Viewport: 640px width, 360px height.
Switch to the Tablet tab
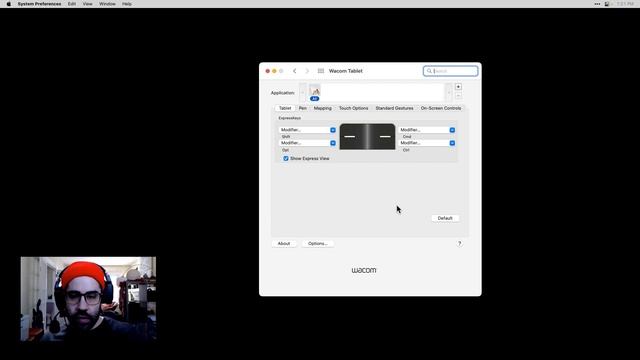click(x=285, y=108)
